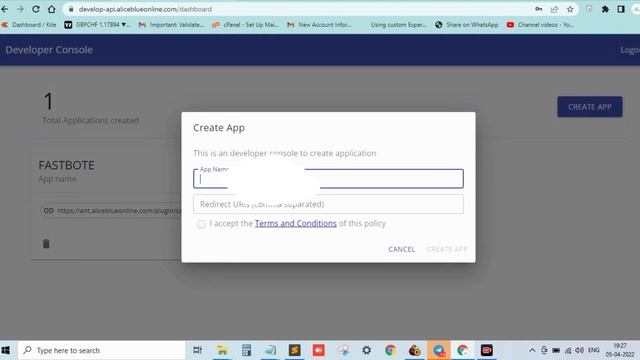Click the FASTBOTE app name
The width and height of the screenshot is (640, 360).
tap(66, 165)
